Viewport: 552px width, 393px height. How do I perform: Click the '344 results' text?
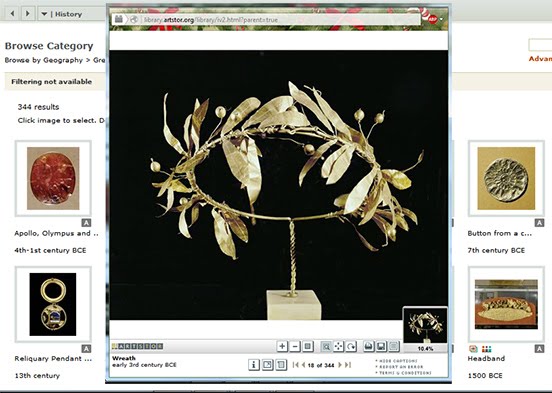38,107
